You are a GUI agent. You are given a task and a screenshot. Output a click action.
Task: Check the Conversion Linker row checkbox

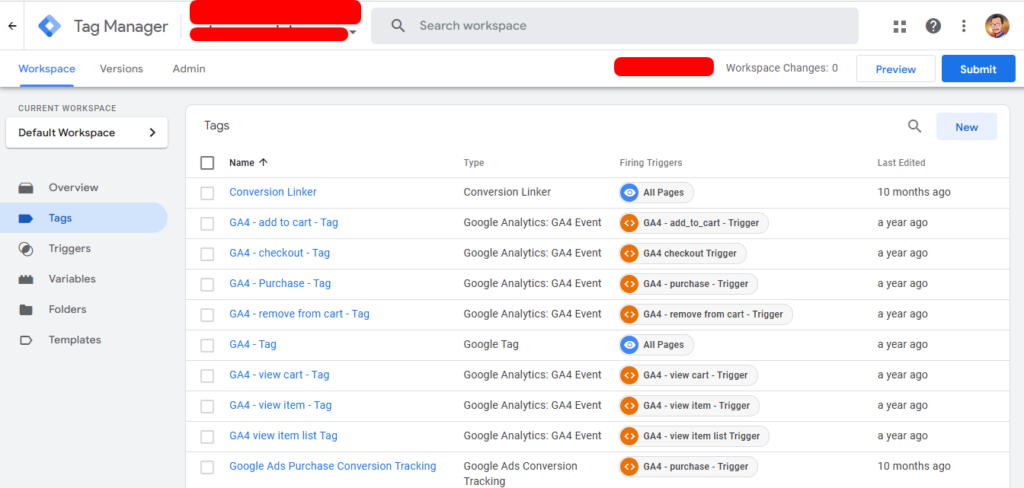coord(207,193)
